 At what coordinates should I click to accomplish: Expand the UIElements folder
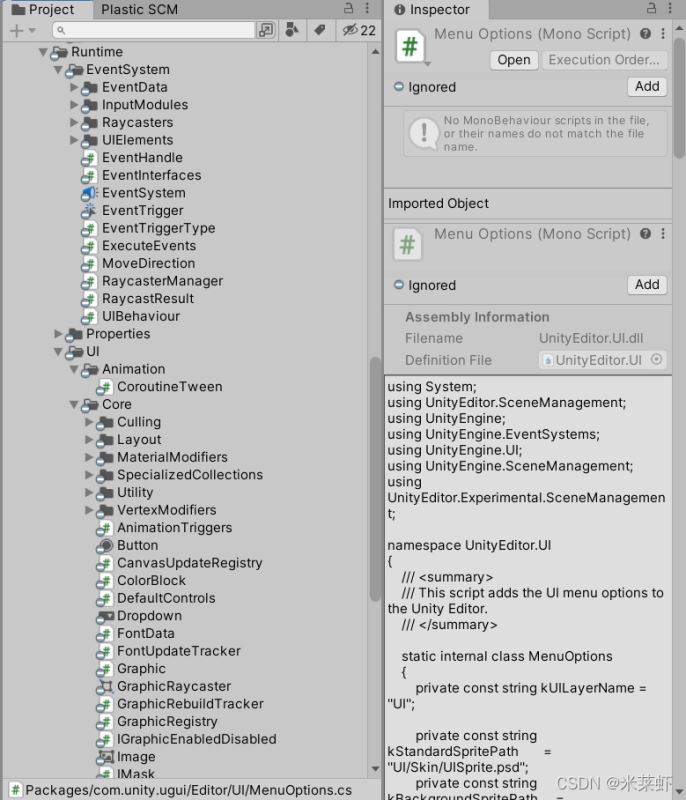pos(74,140)
